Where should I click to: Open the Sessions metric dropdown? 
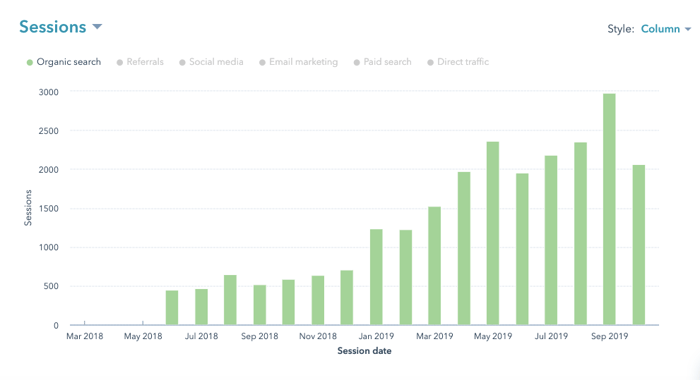click(x=60, y=27)
